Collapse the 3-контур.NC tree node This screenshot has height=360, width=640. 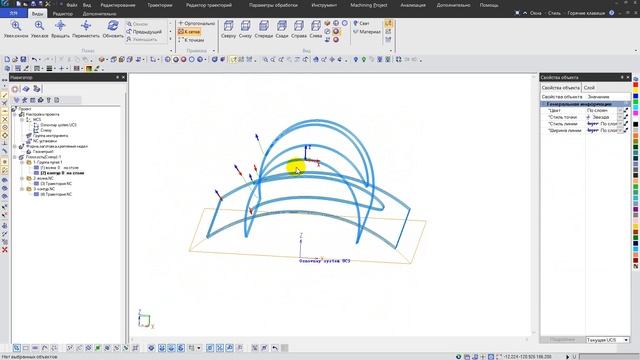tap(22, 189)
